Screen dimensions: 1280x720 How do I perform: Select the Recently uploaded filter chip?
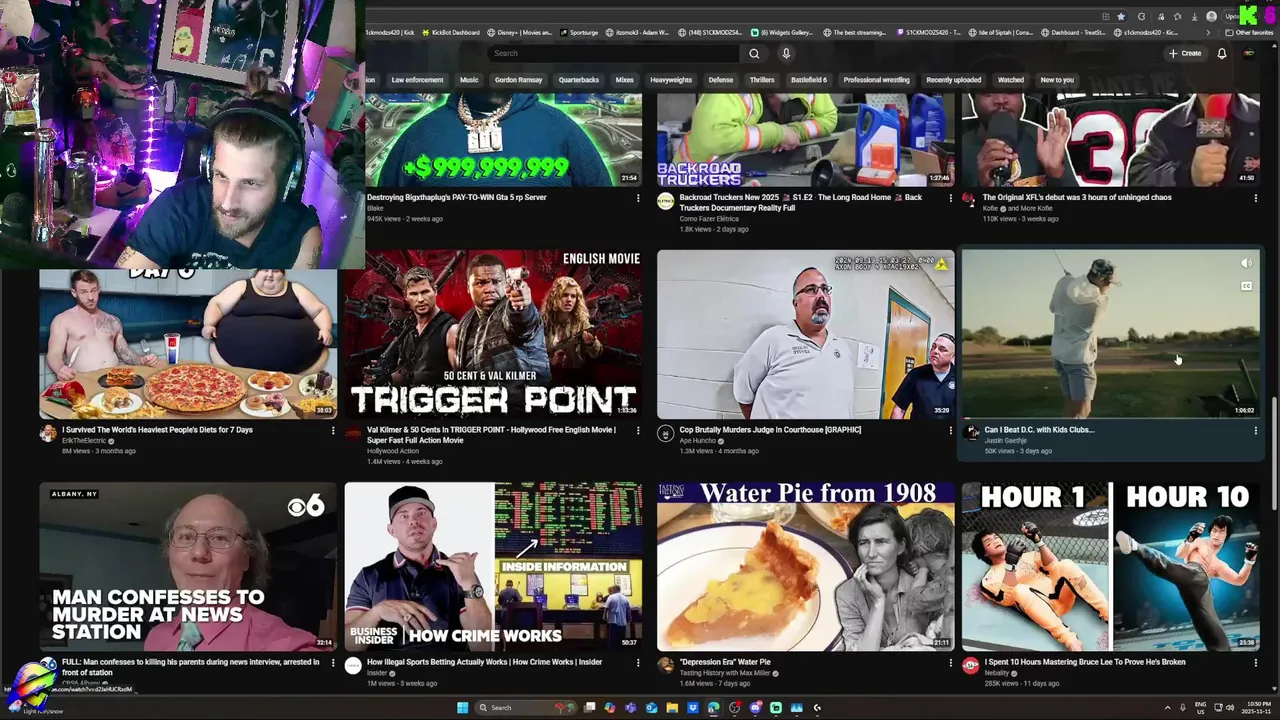tap(953, 80)
